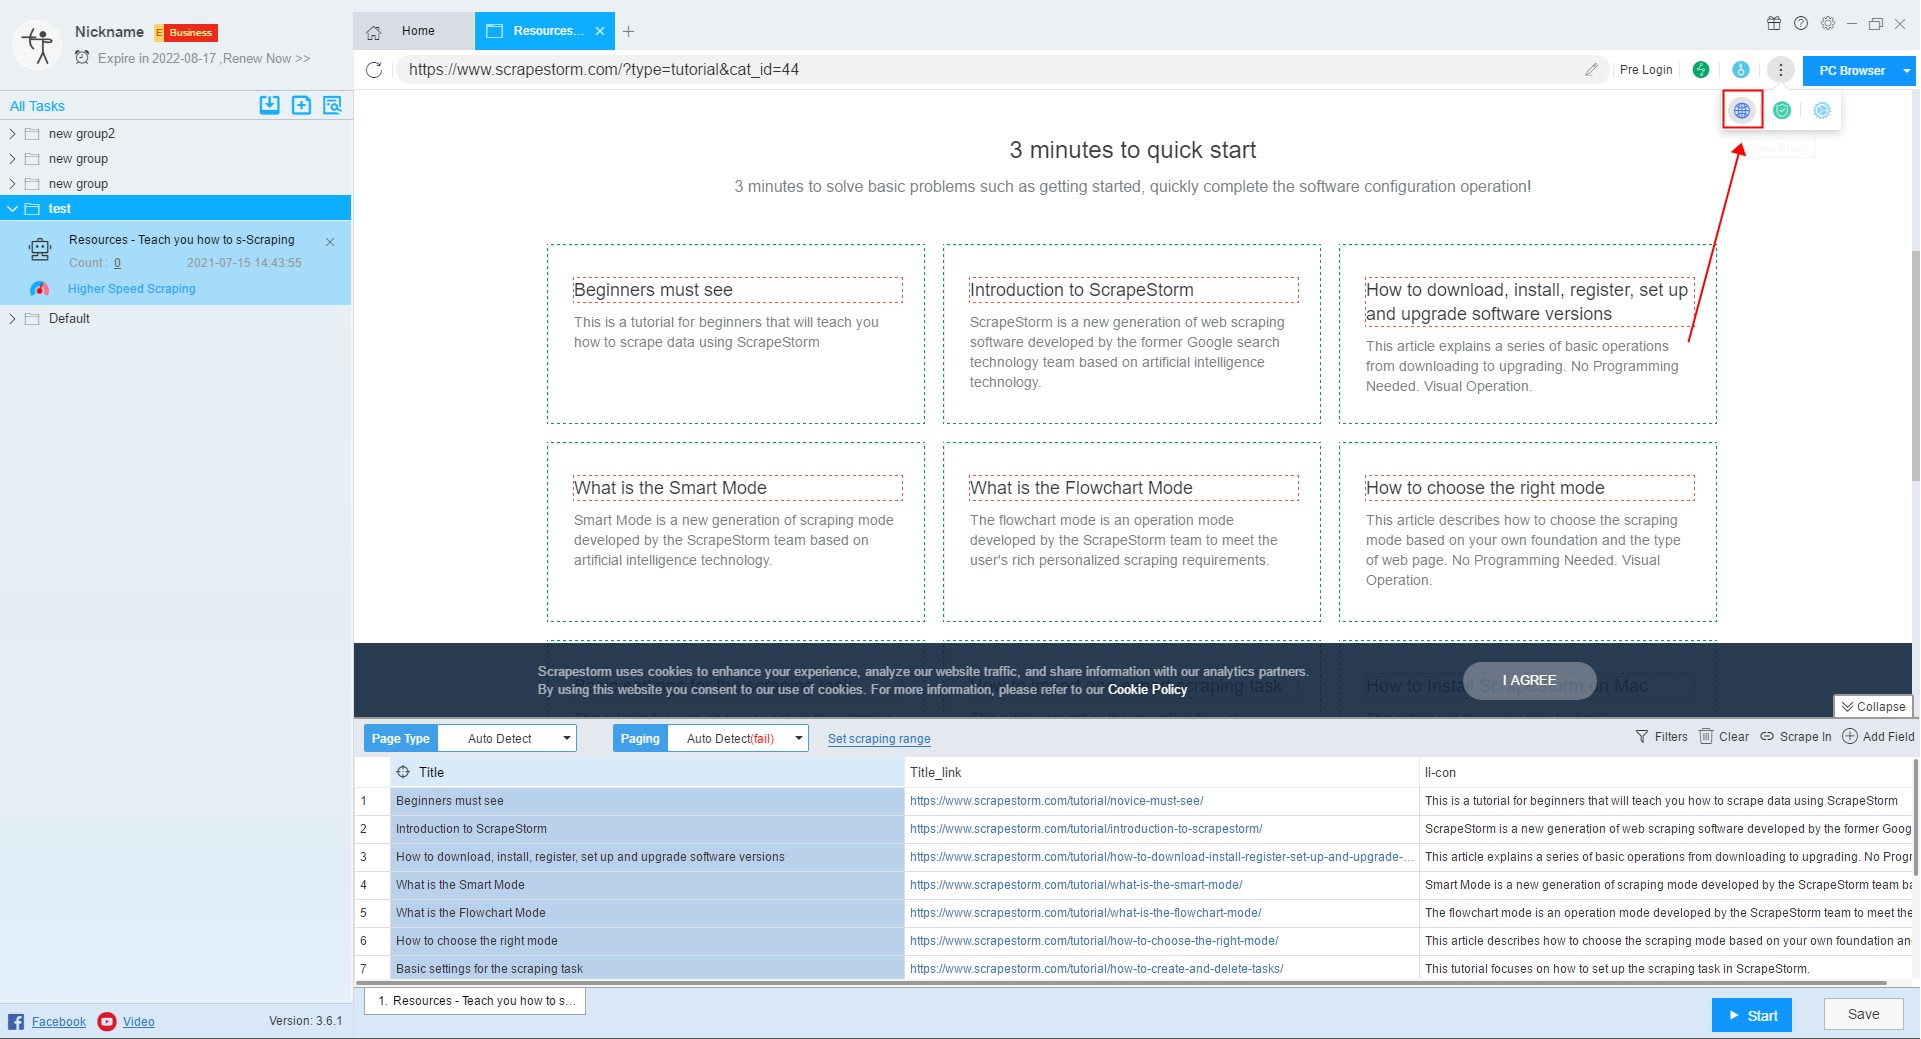Image resolution: width=1921 pixels, height=1039 pixels.
Task: Open the Paging Auto Detect dropdown
Action: point(738,739)
